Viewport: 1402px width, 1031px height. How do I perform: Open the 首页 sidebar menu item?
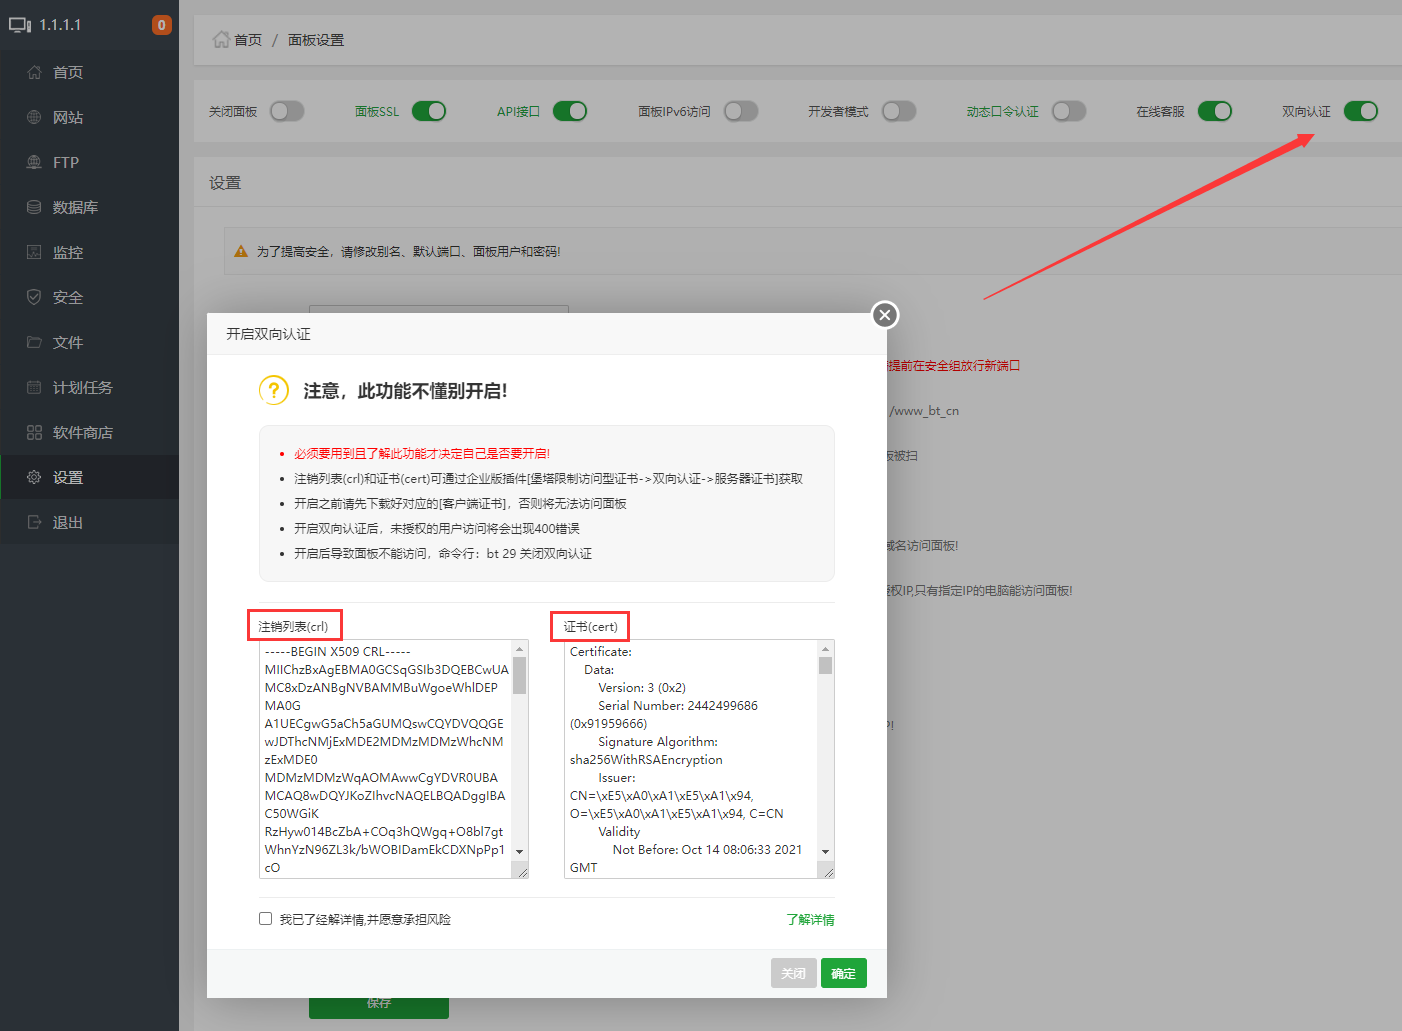point(90,72)
